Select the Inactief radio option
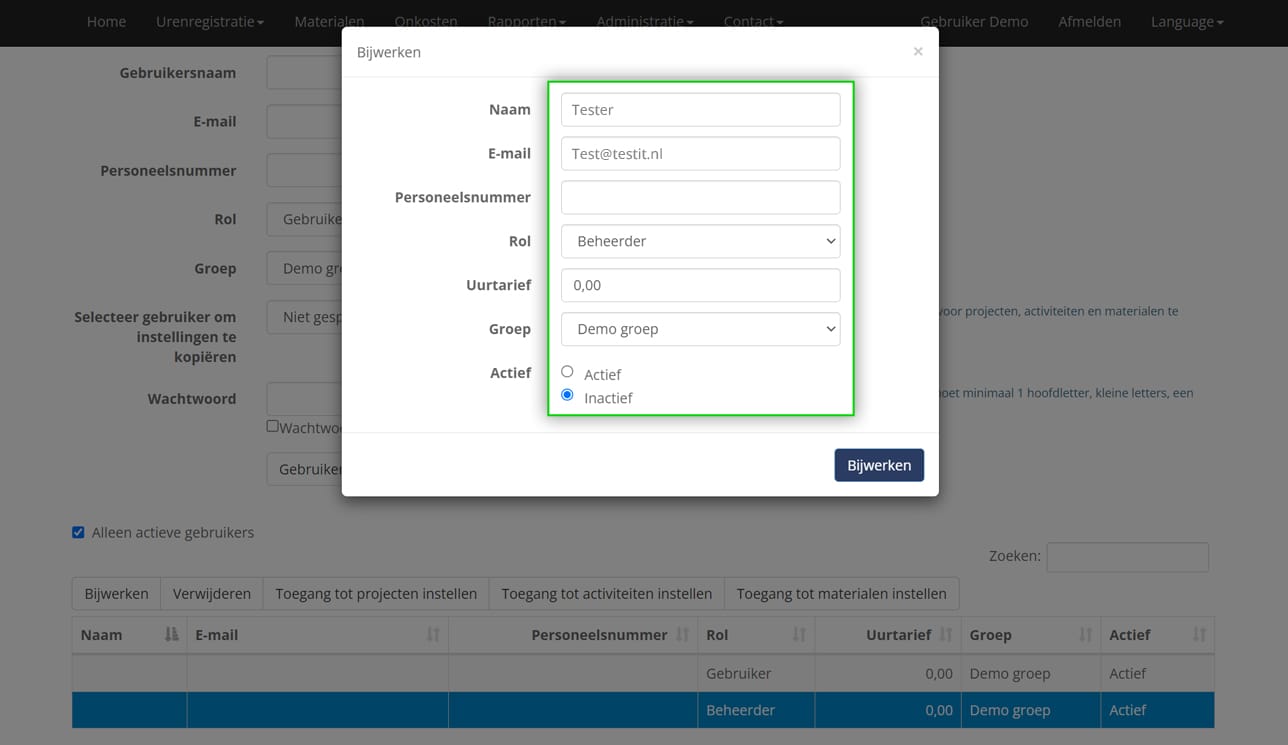 click(x=567, y=395)
